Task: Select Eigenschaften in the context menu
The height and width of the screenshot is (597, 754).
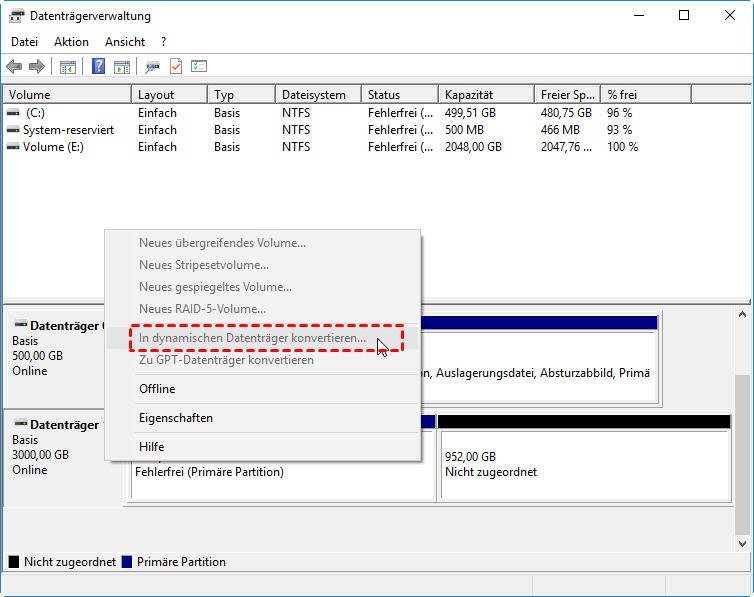Action: [x=263, y=418]
